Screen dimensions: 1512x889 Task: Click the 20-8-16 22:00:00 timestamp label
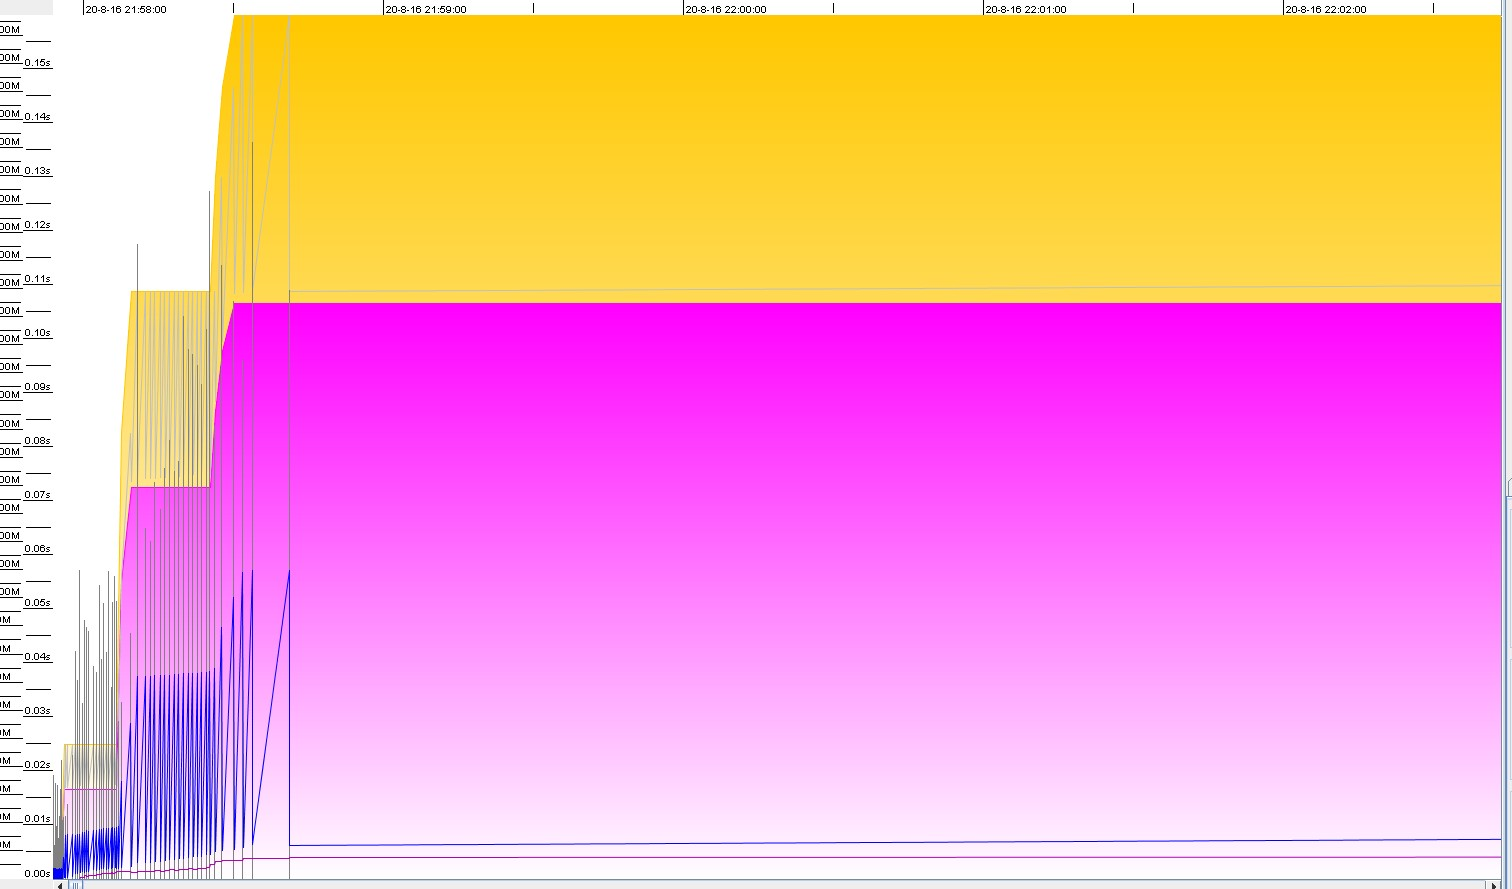(726, 9)
